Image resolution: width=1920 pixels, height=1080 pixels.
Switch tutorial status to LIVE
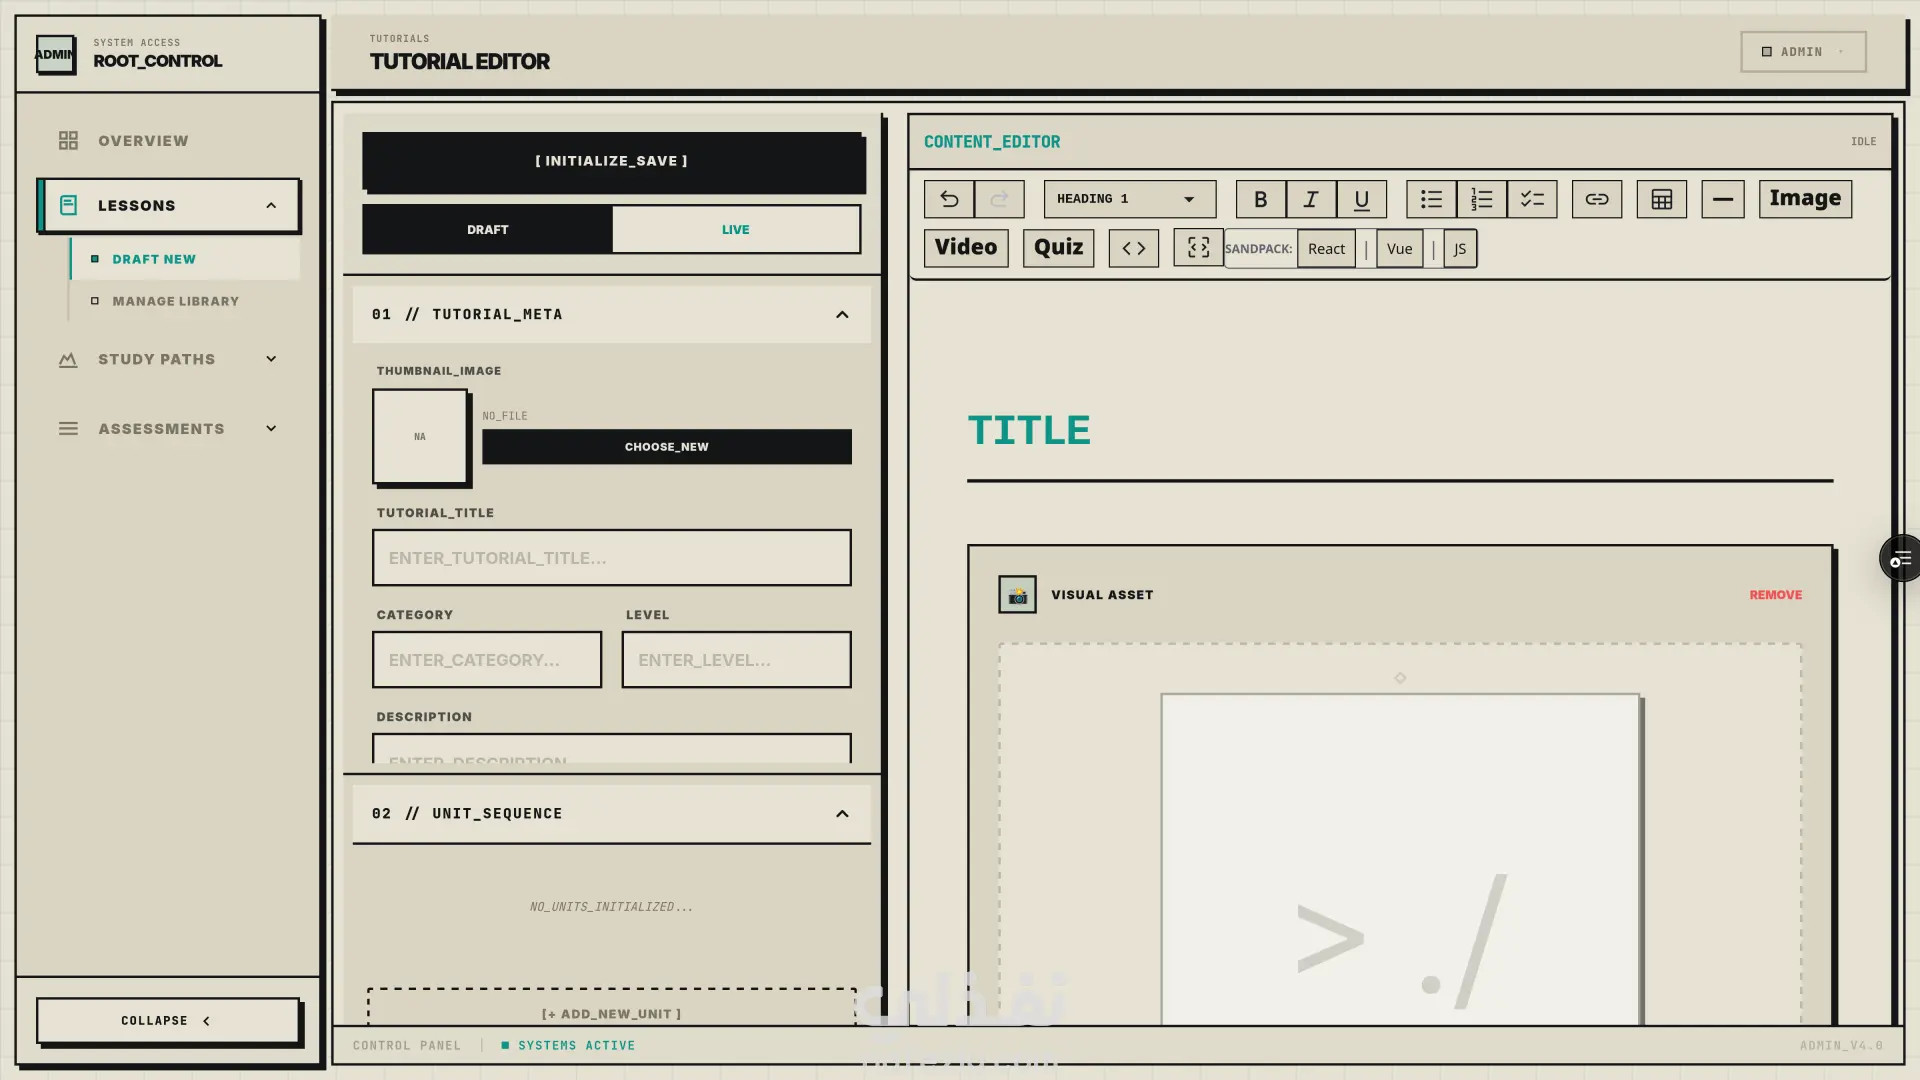(735, 229)
